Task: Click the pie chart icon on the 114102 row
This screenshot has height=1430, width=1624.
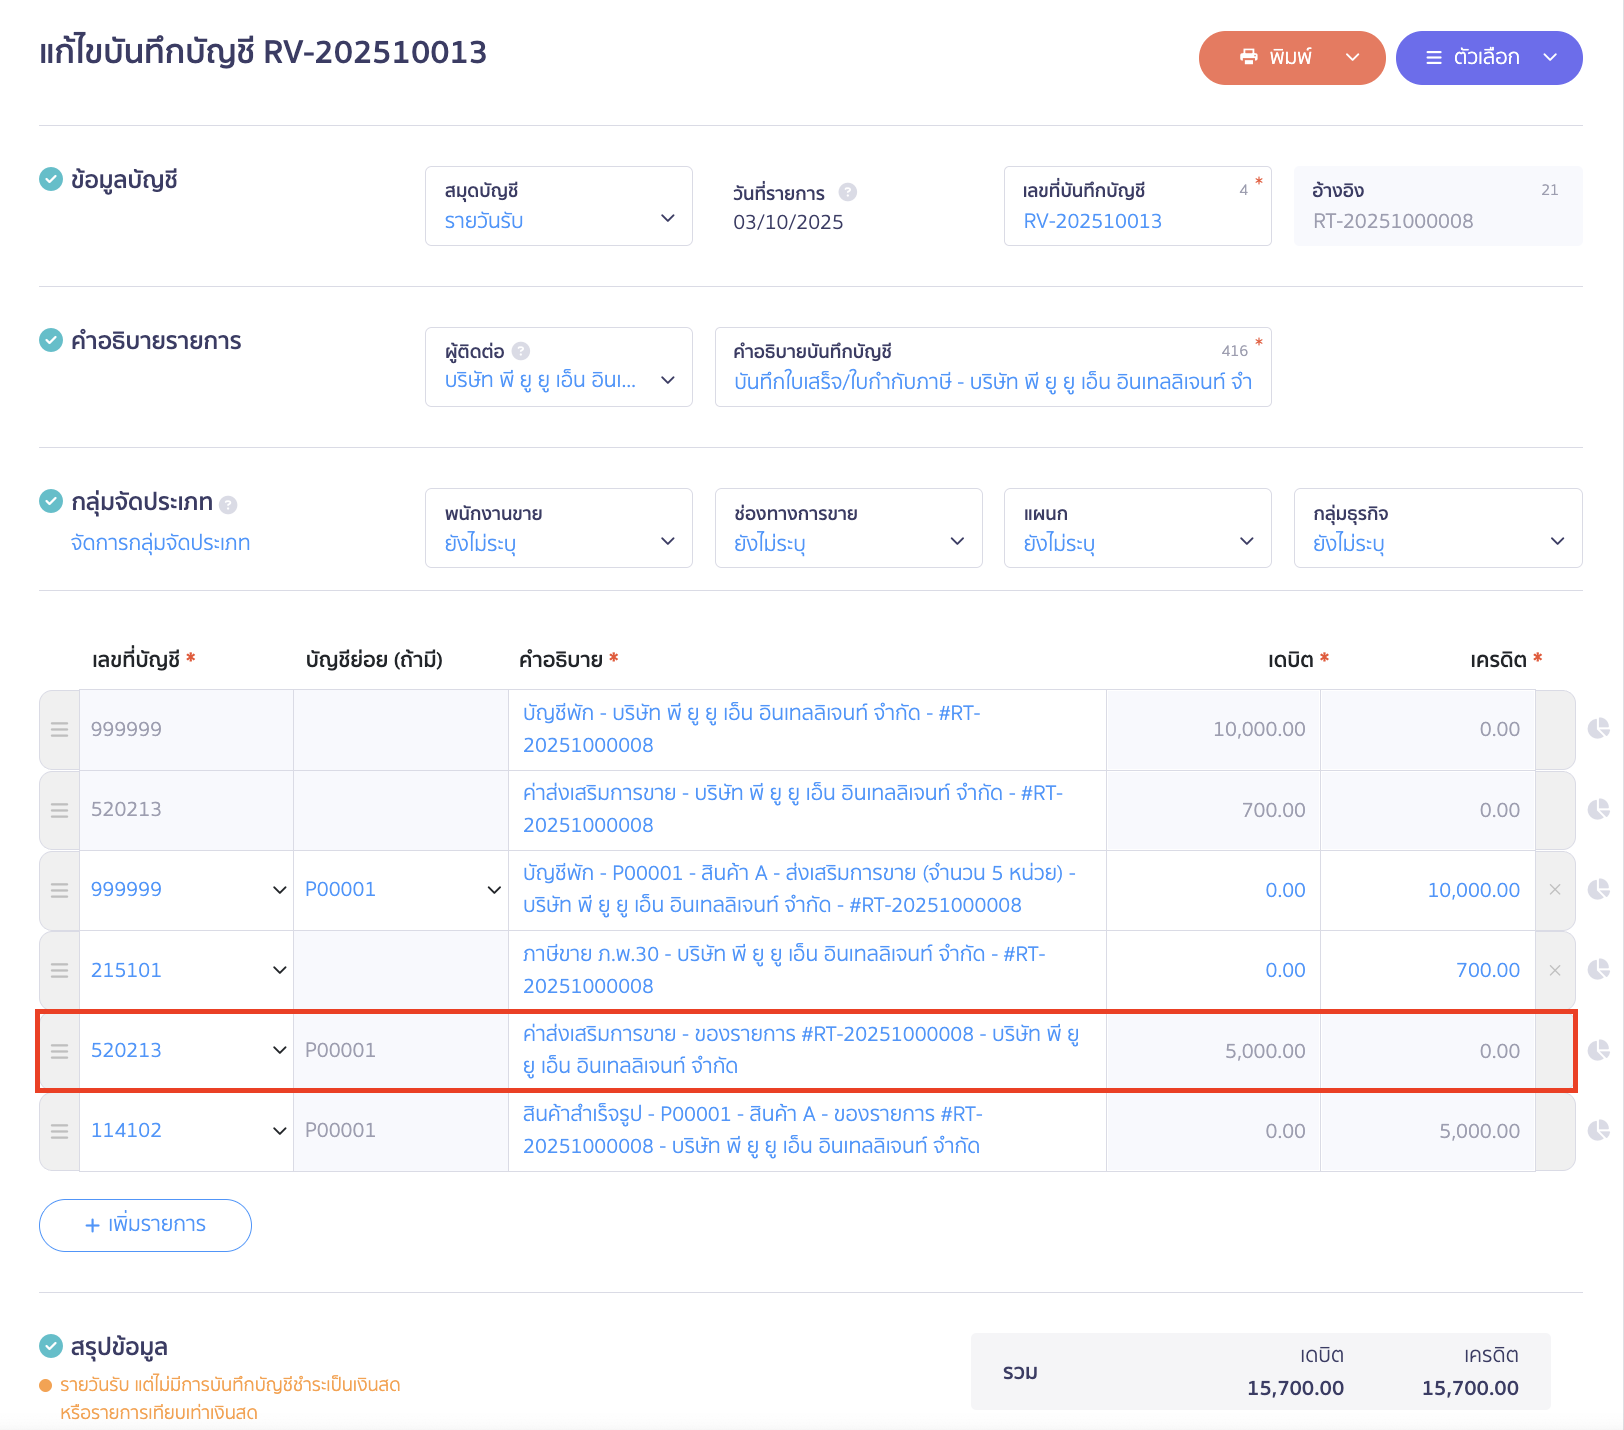Action: 1598,1130
